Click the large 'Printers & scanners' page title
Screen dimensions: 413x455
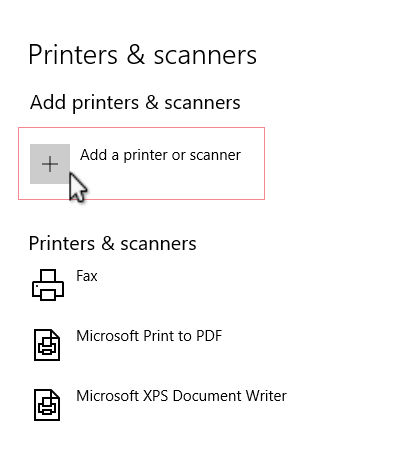click(x=143, y=55)
